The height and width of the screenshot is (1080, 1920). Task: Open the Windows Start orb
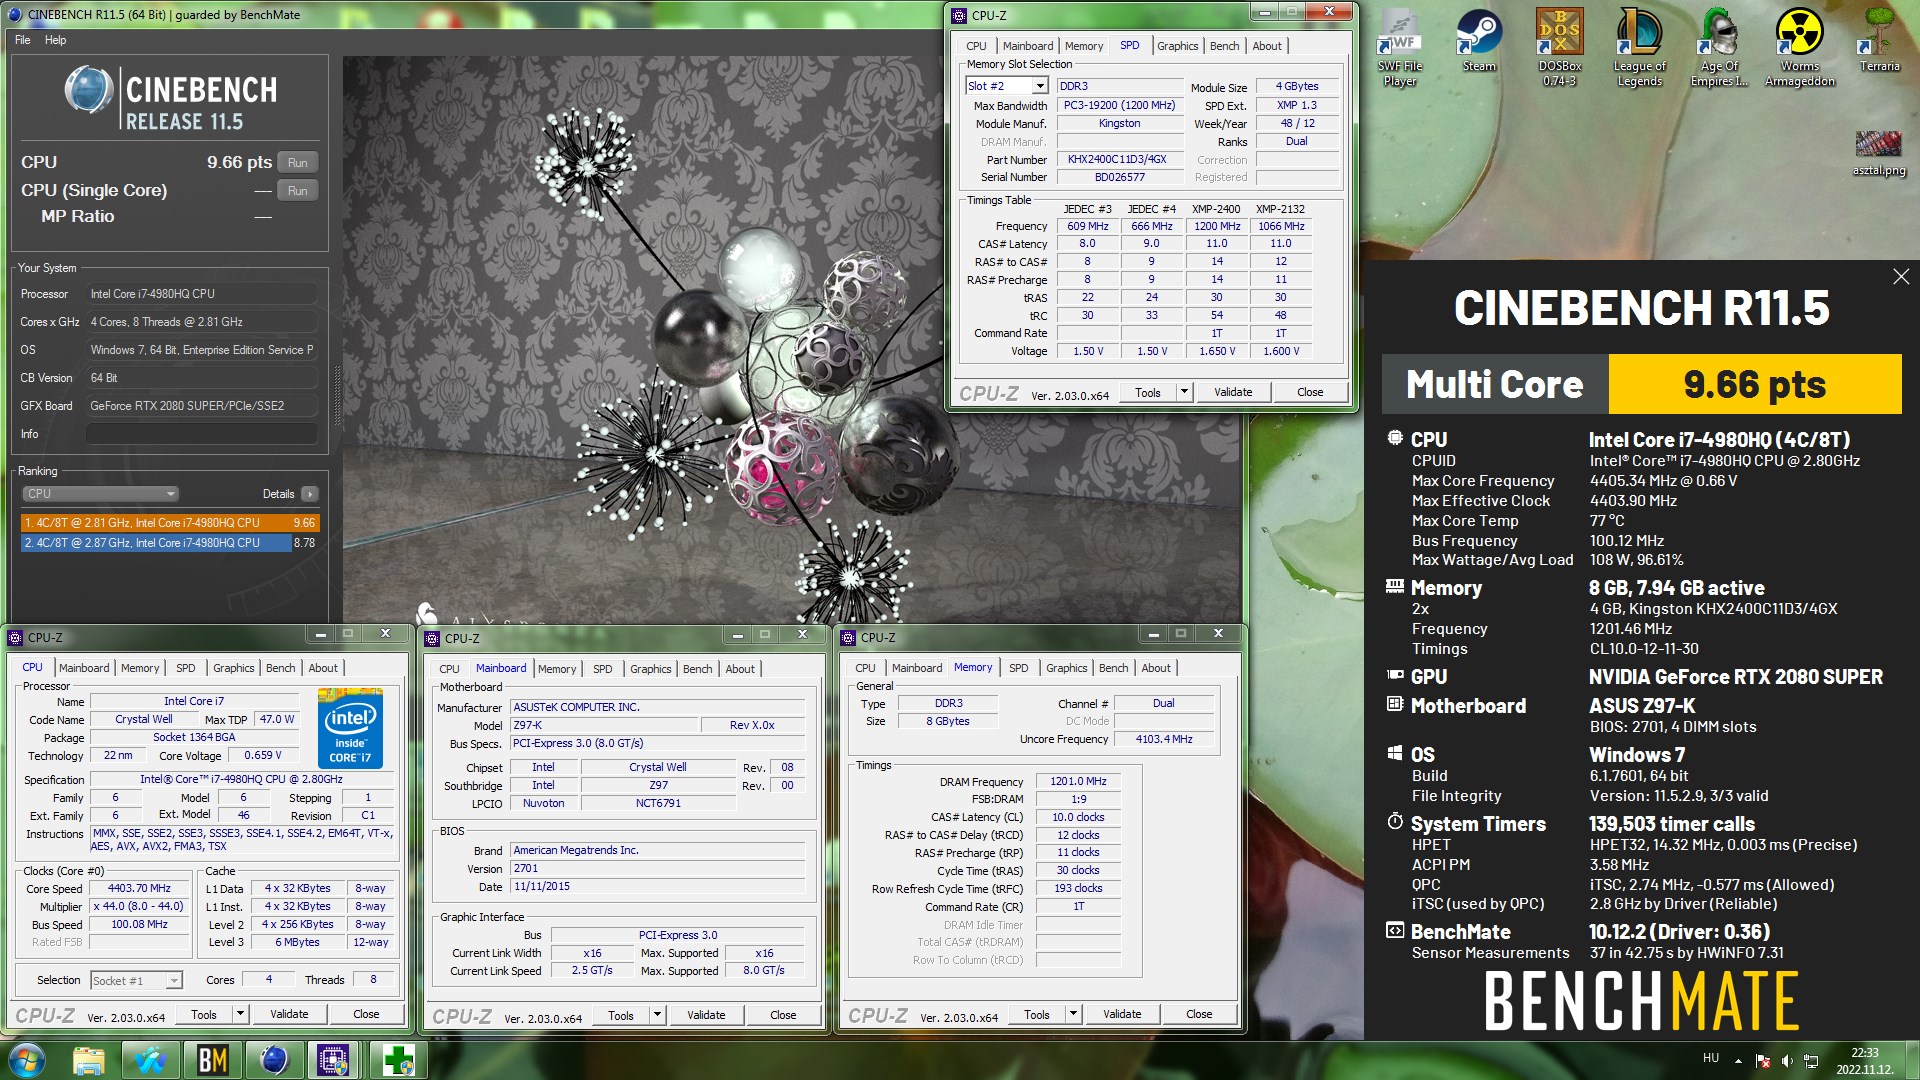27,1060
